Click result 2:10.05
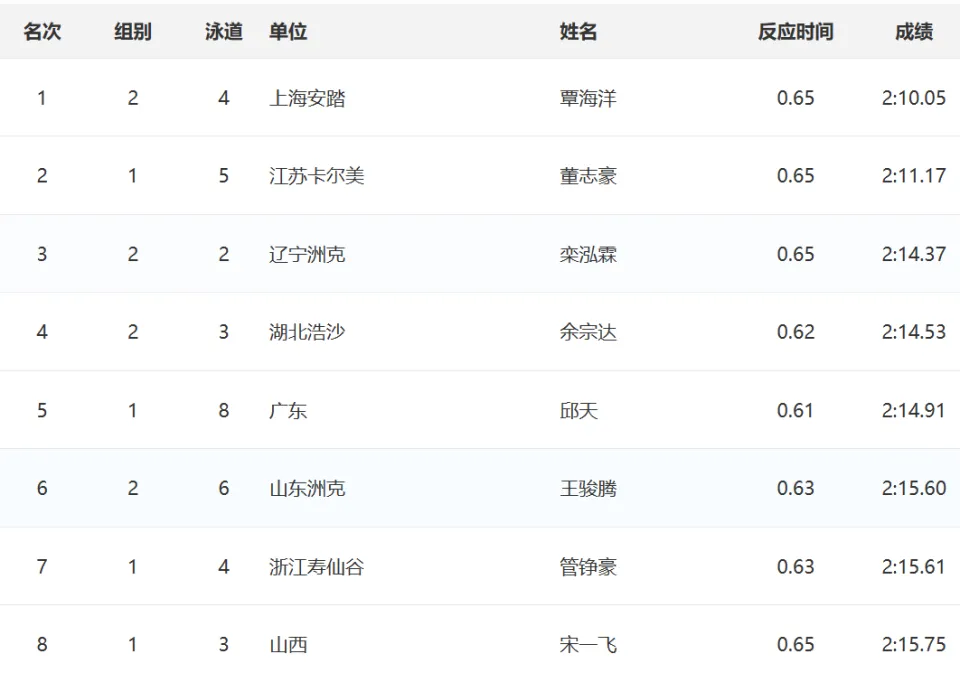The image size is (960, 682). (913, 98)
